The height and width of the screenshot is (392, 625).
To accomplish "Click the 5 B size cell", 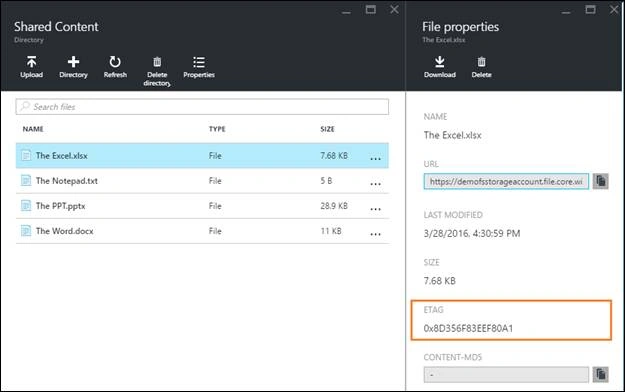I will (x=326, y=181).
